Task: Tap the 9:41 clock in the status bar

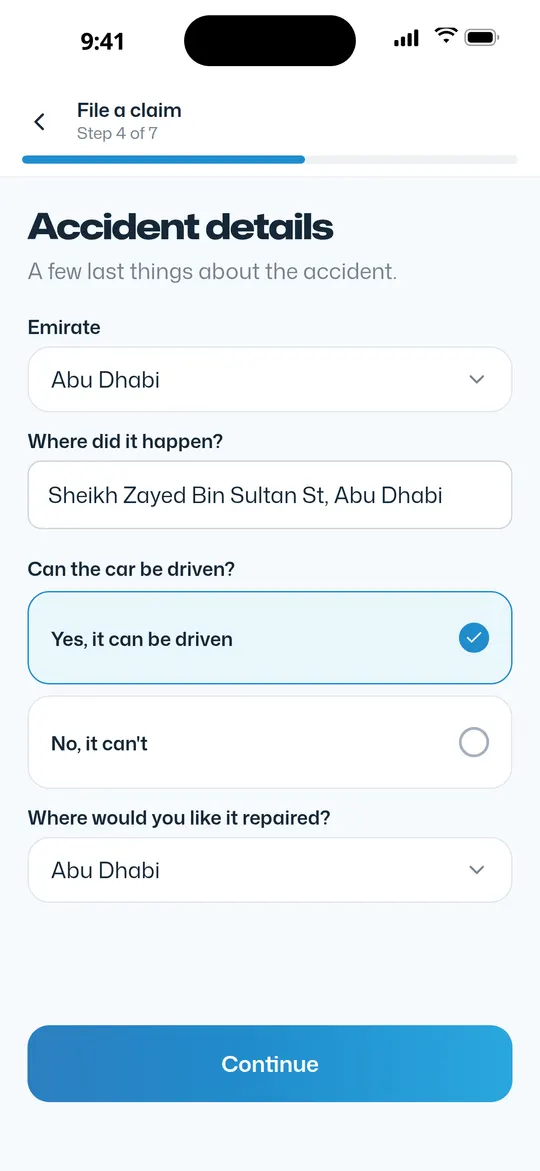Action: click(102, 42)
